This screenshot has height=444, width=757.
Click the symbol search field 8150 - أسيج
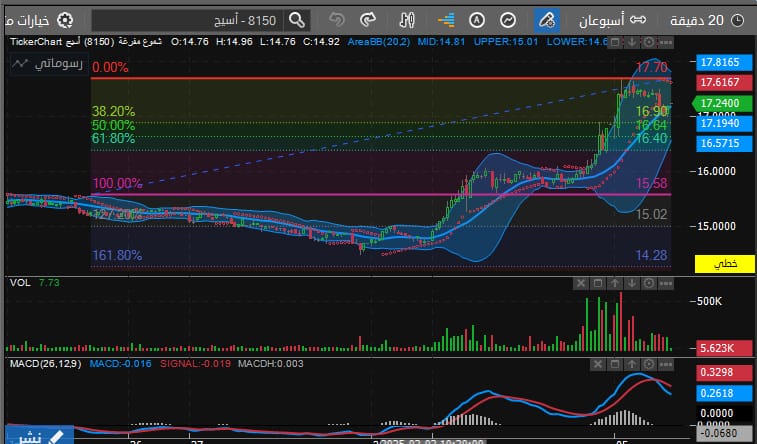pos(188,19)
